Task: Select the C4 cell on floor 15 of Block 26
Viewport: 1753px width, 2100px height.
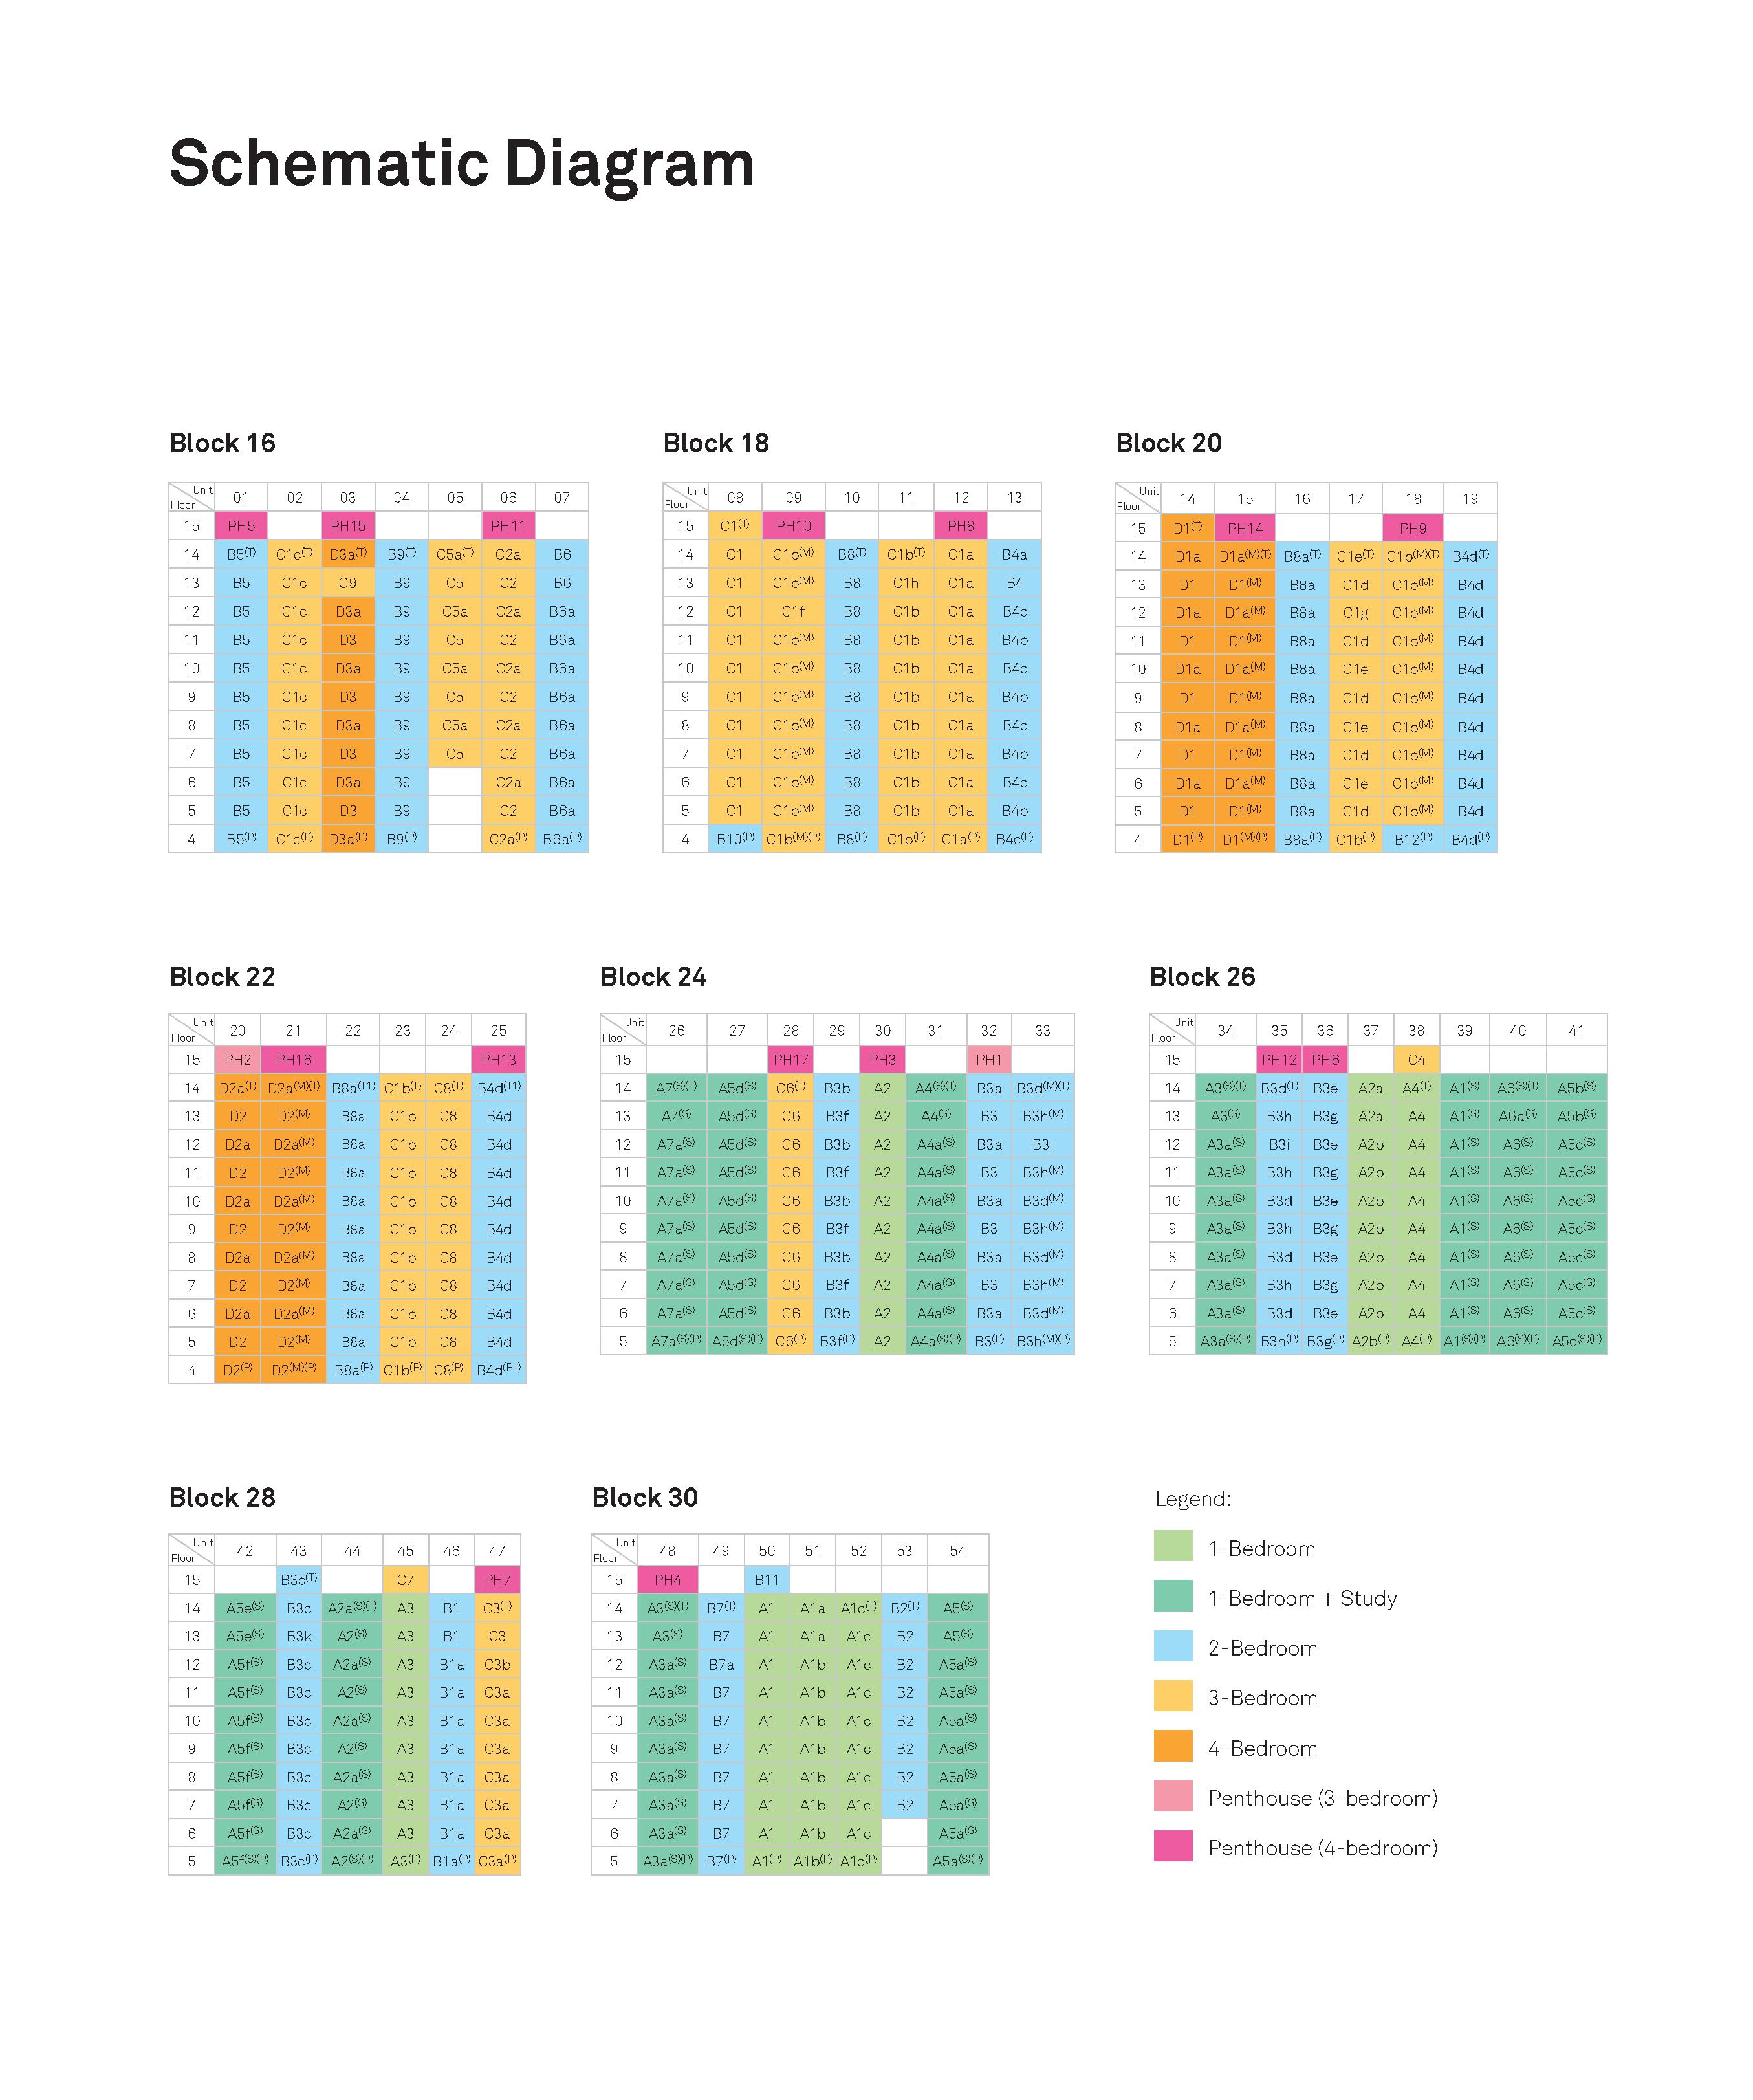Action: pyautogui.click(x=1416, y=1059)
